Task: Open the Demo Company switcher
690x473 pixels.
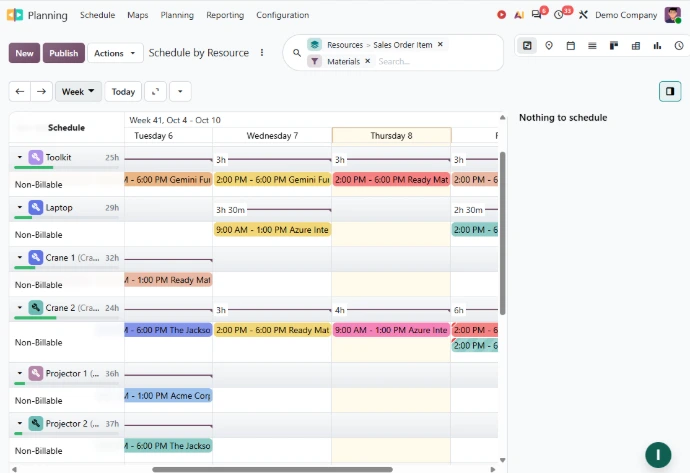Action: pos(626,15)
